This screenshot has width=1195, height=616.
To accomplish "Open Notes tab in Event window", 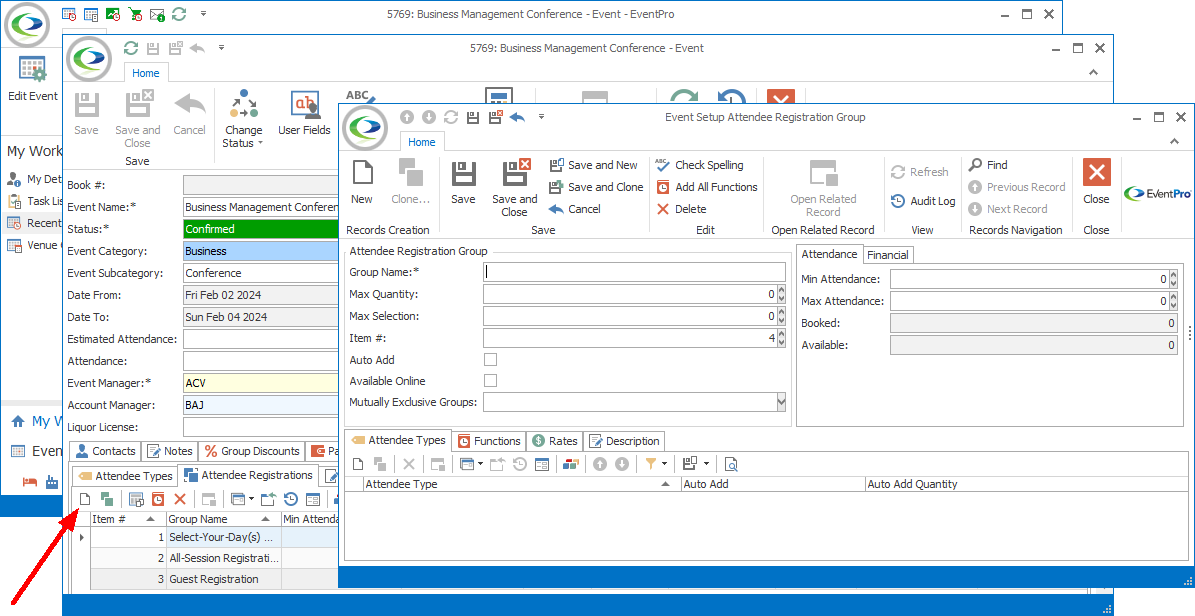I will 169,451.
